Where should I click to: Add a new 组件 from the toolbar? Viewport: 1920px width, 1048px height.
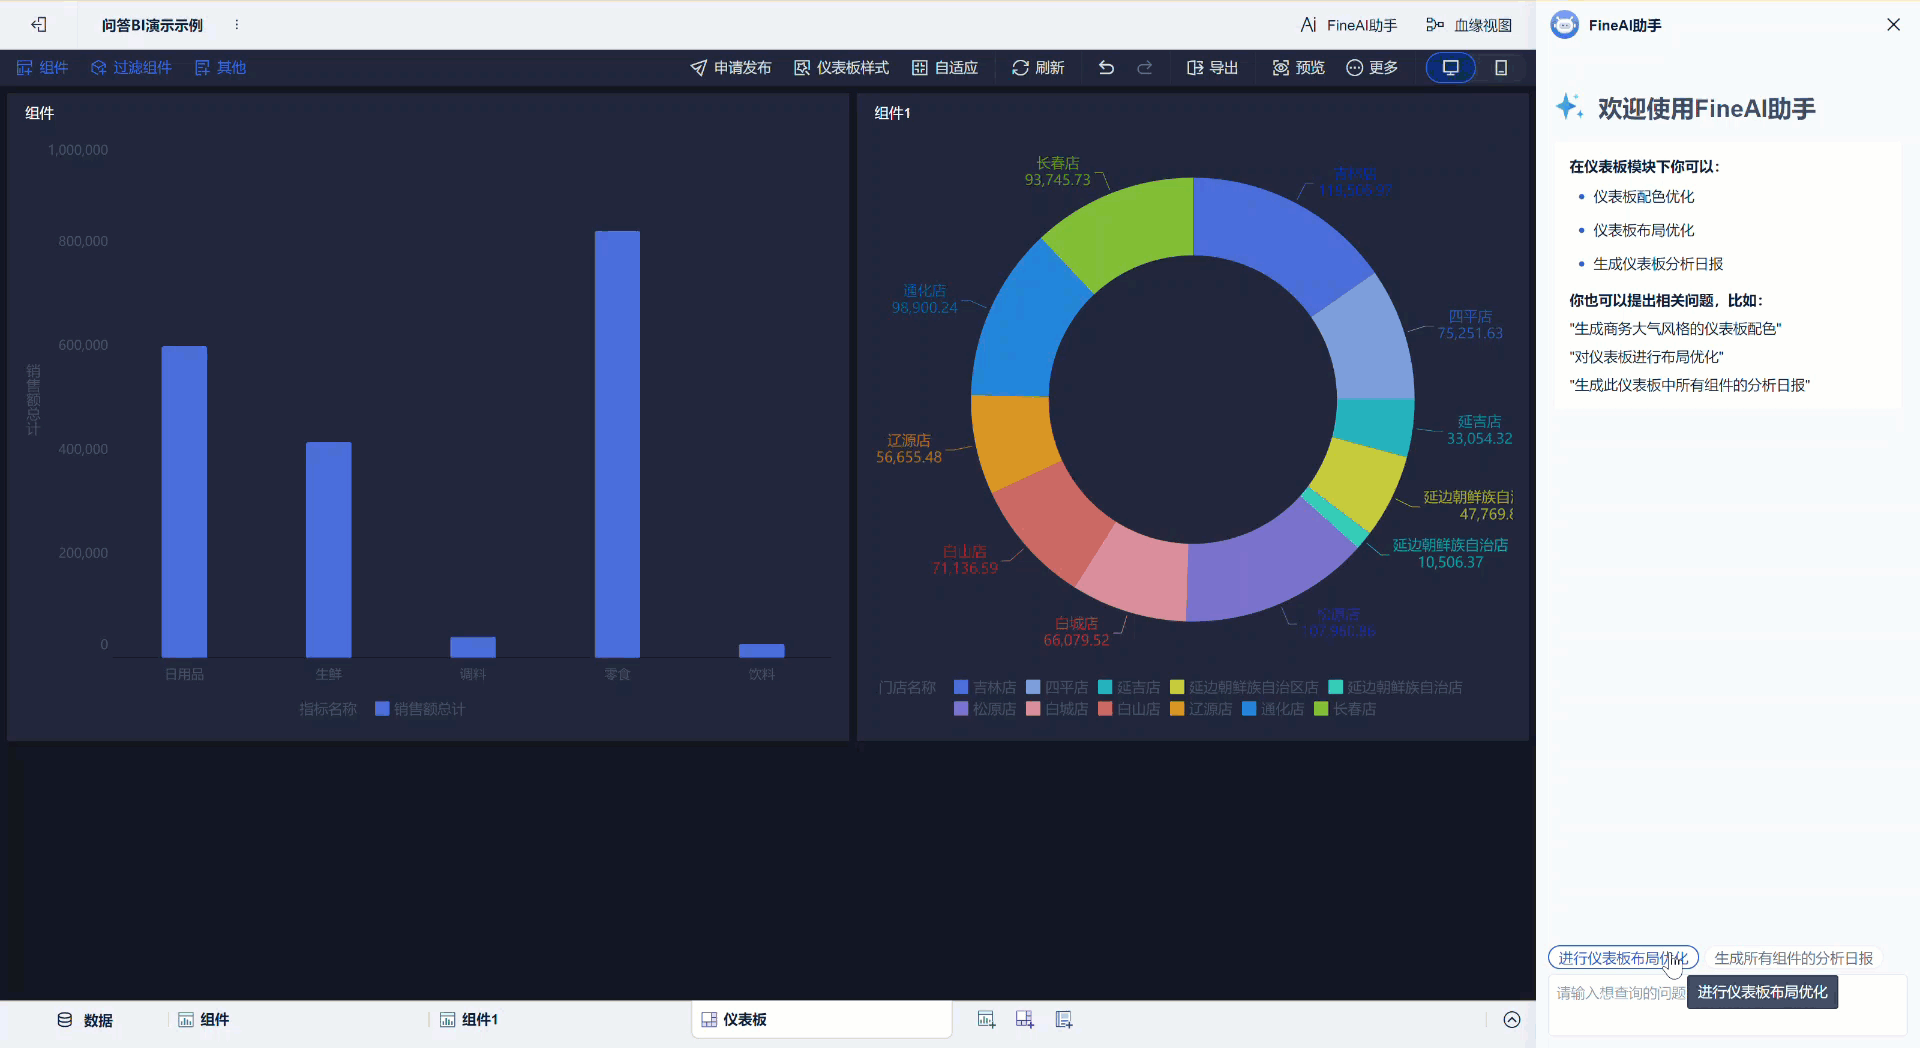point(43,68)
